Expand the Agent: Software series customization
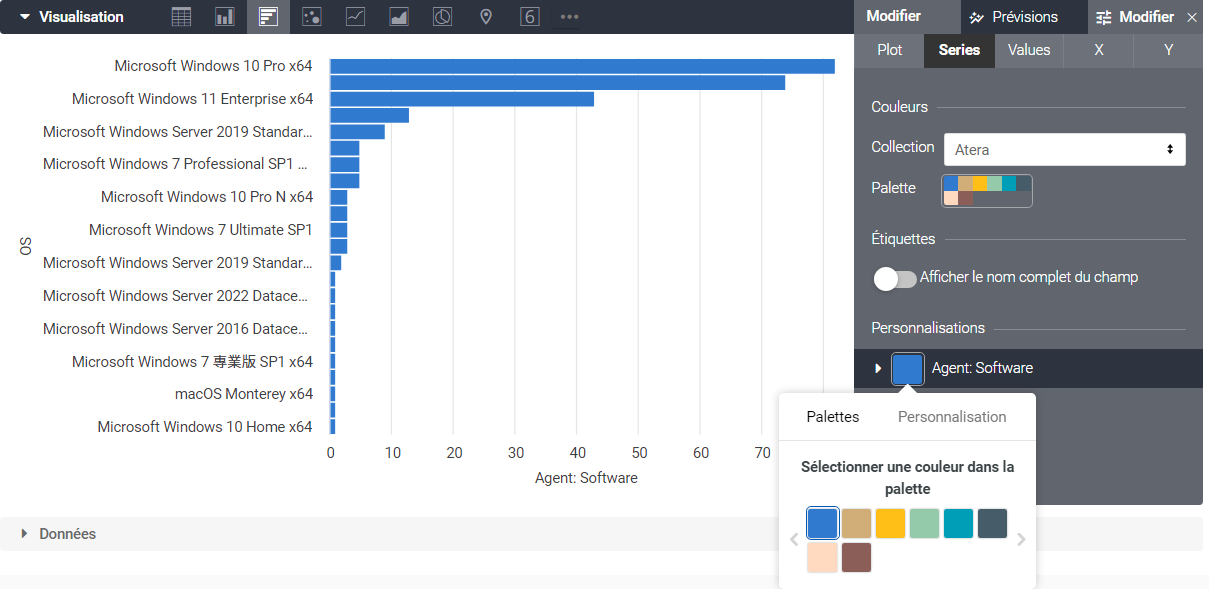 (x=878, y=368)
